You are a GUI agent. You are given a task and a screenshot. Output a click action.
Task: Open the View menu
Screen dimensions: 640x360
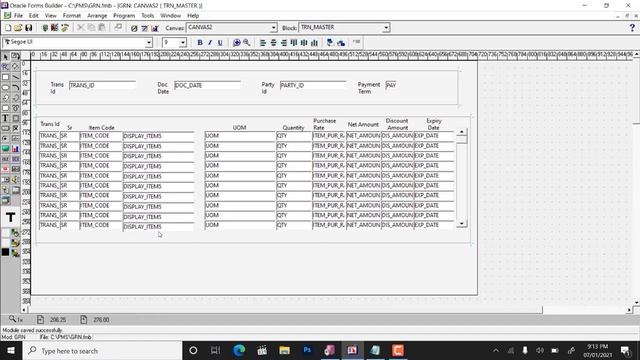coord(51,16)
